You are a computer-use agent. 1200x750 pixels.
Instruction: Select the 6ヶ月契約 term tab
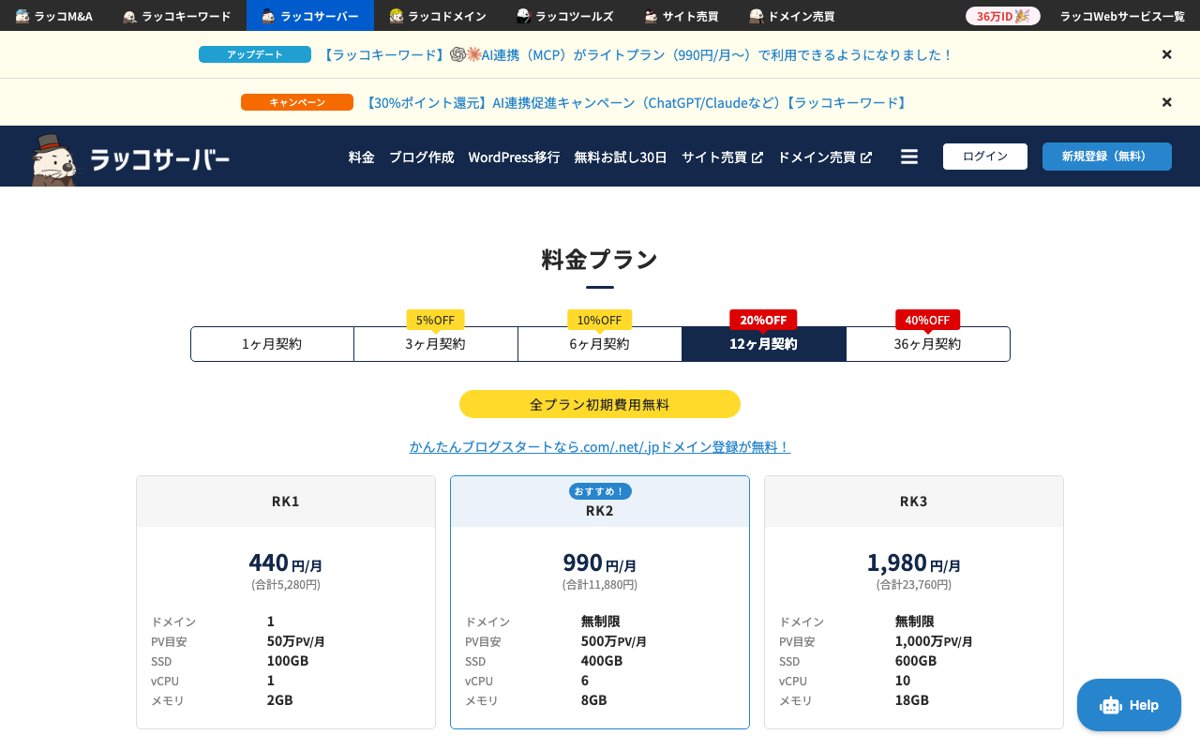599,344
